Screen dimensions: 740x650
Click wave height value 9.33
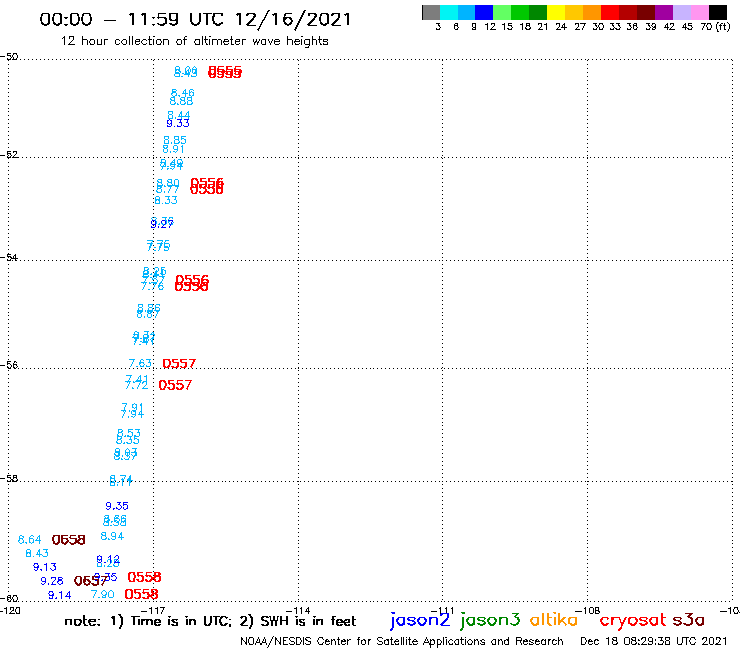pos(178,123)
